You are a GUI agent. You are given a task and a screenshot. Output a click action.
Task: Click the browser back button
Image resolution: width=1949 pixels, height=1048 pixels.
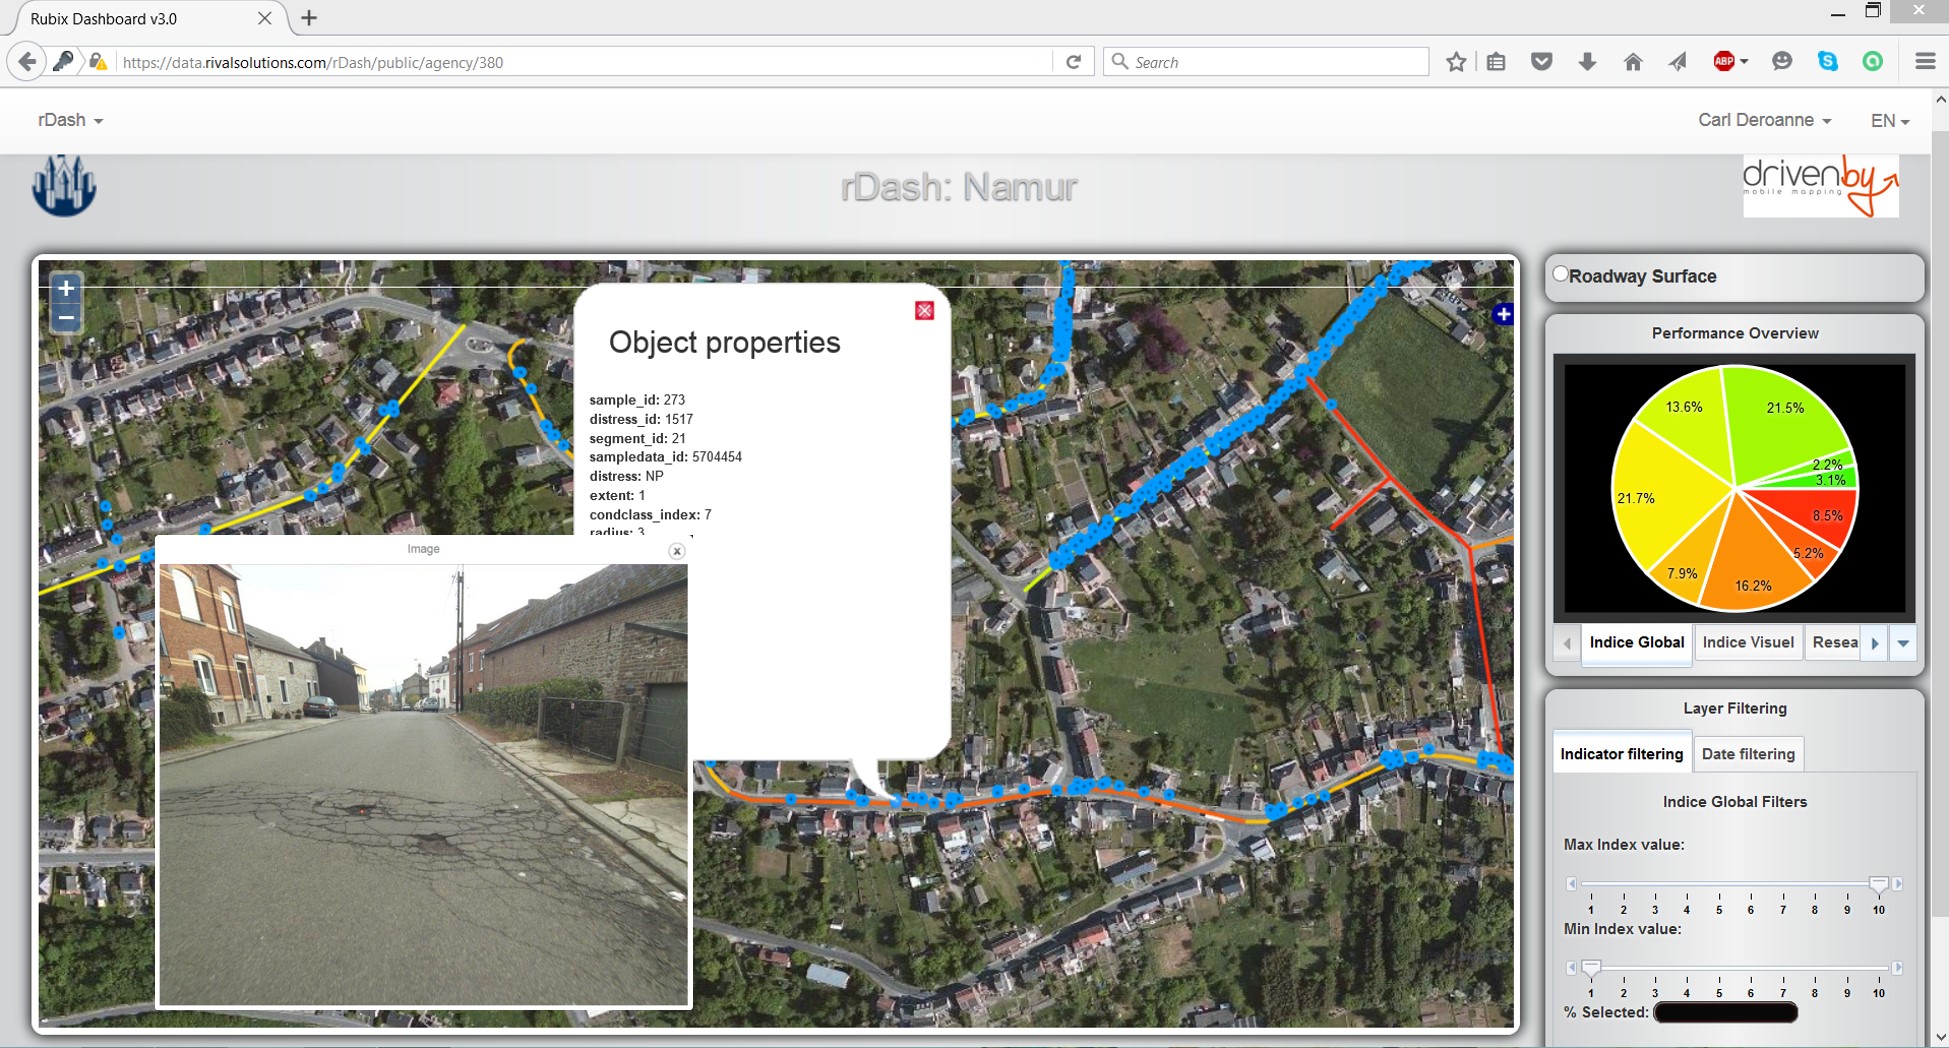point(27,62)
